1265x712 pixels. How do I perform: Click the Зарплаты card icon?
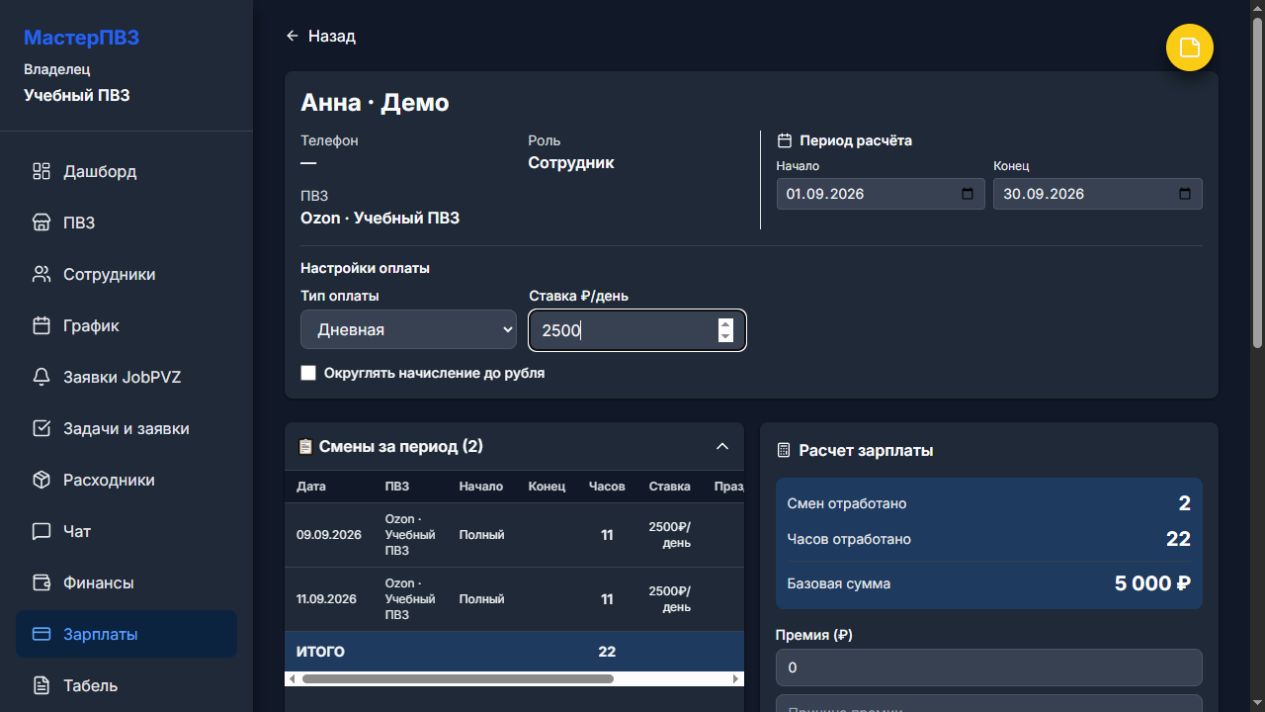pos(41,634)
